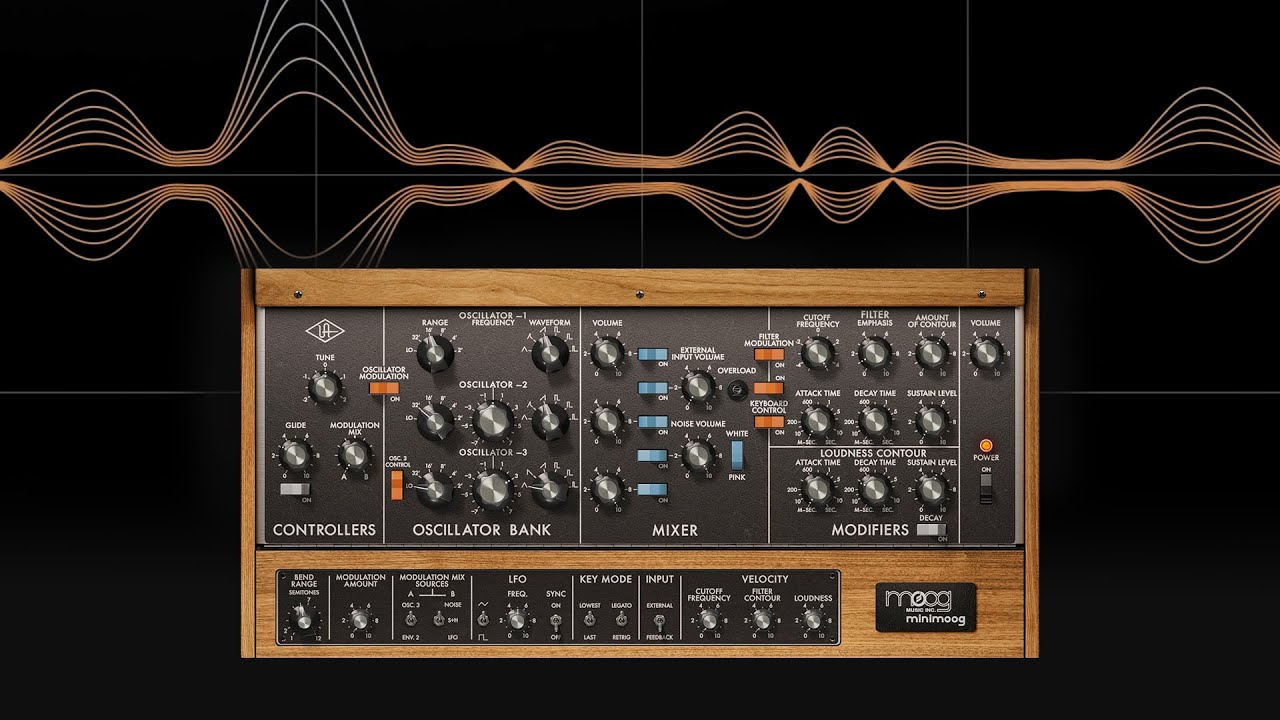
Task: Flip the Modulation Mix source A switch
Action: [x=411, y=620]
